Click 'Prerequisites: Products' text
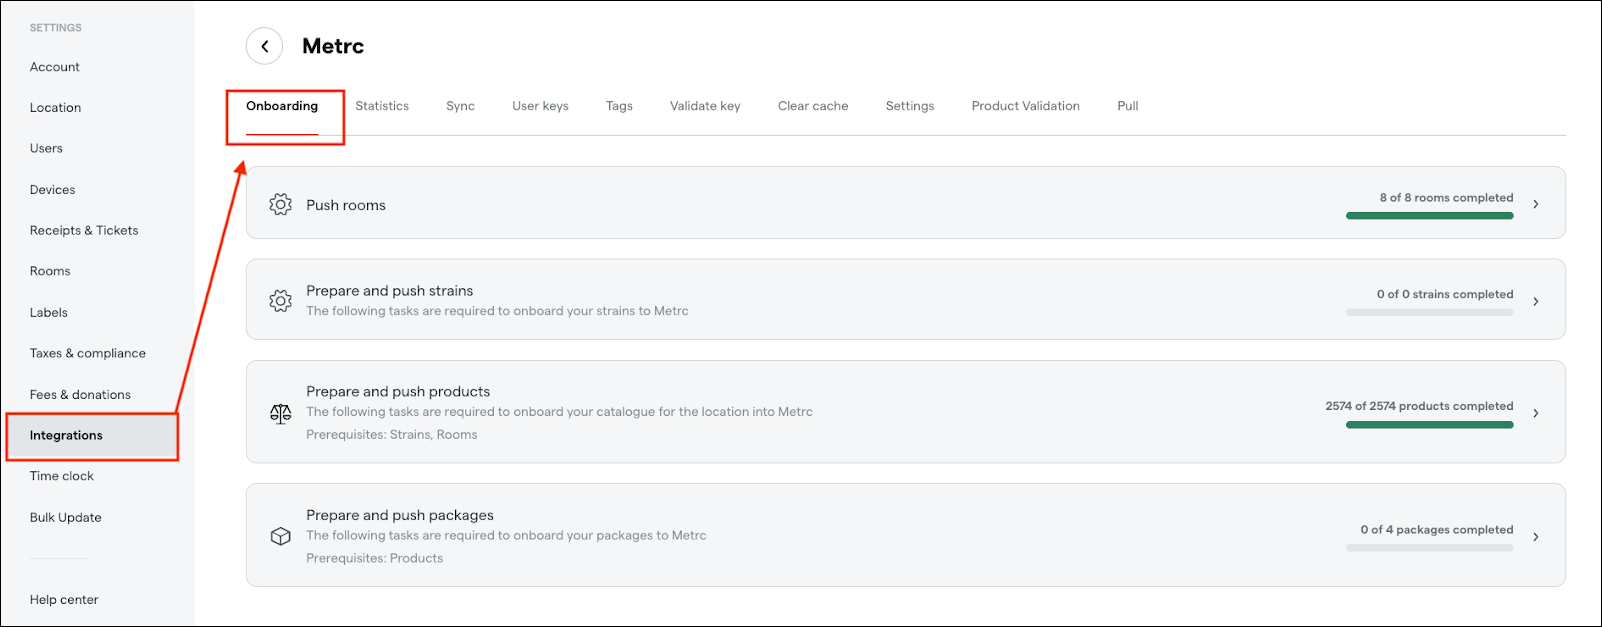The image size is (1602, 627). pyautogui.click(x=374, y=559)
